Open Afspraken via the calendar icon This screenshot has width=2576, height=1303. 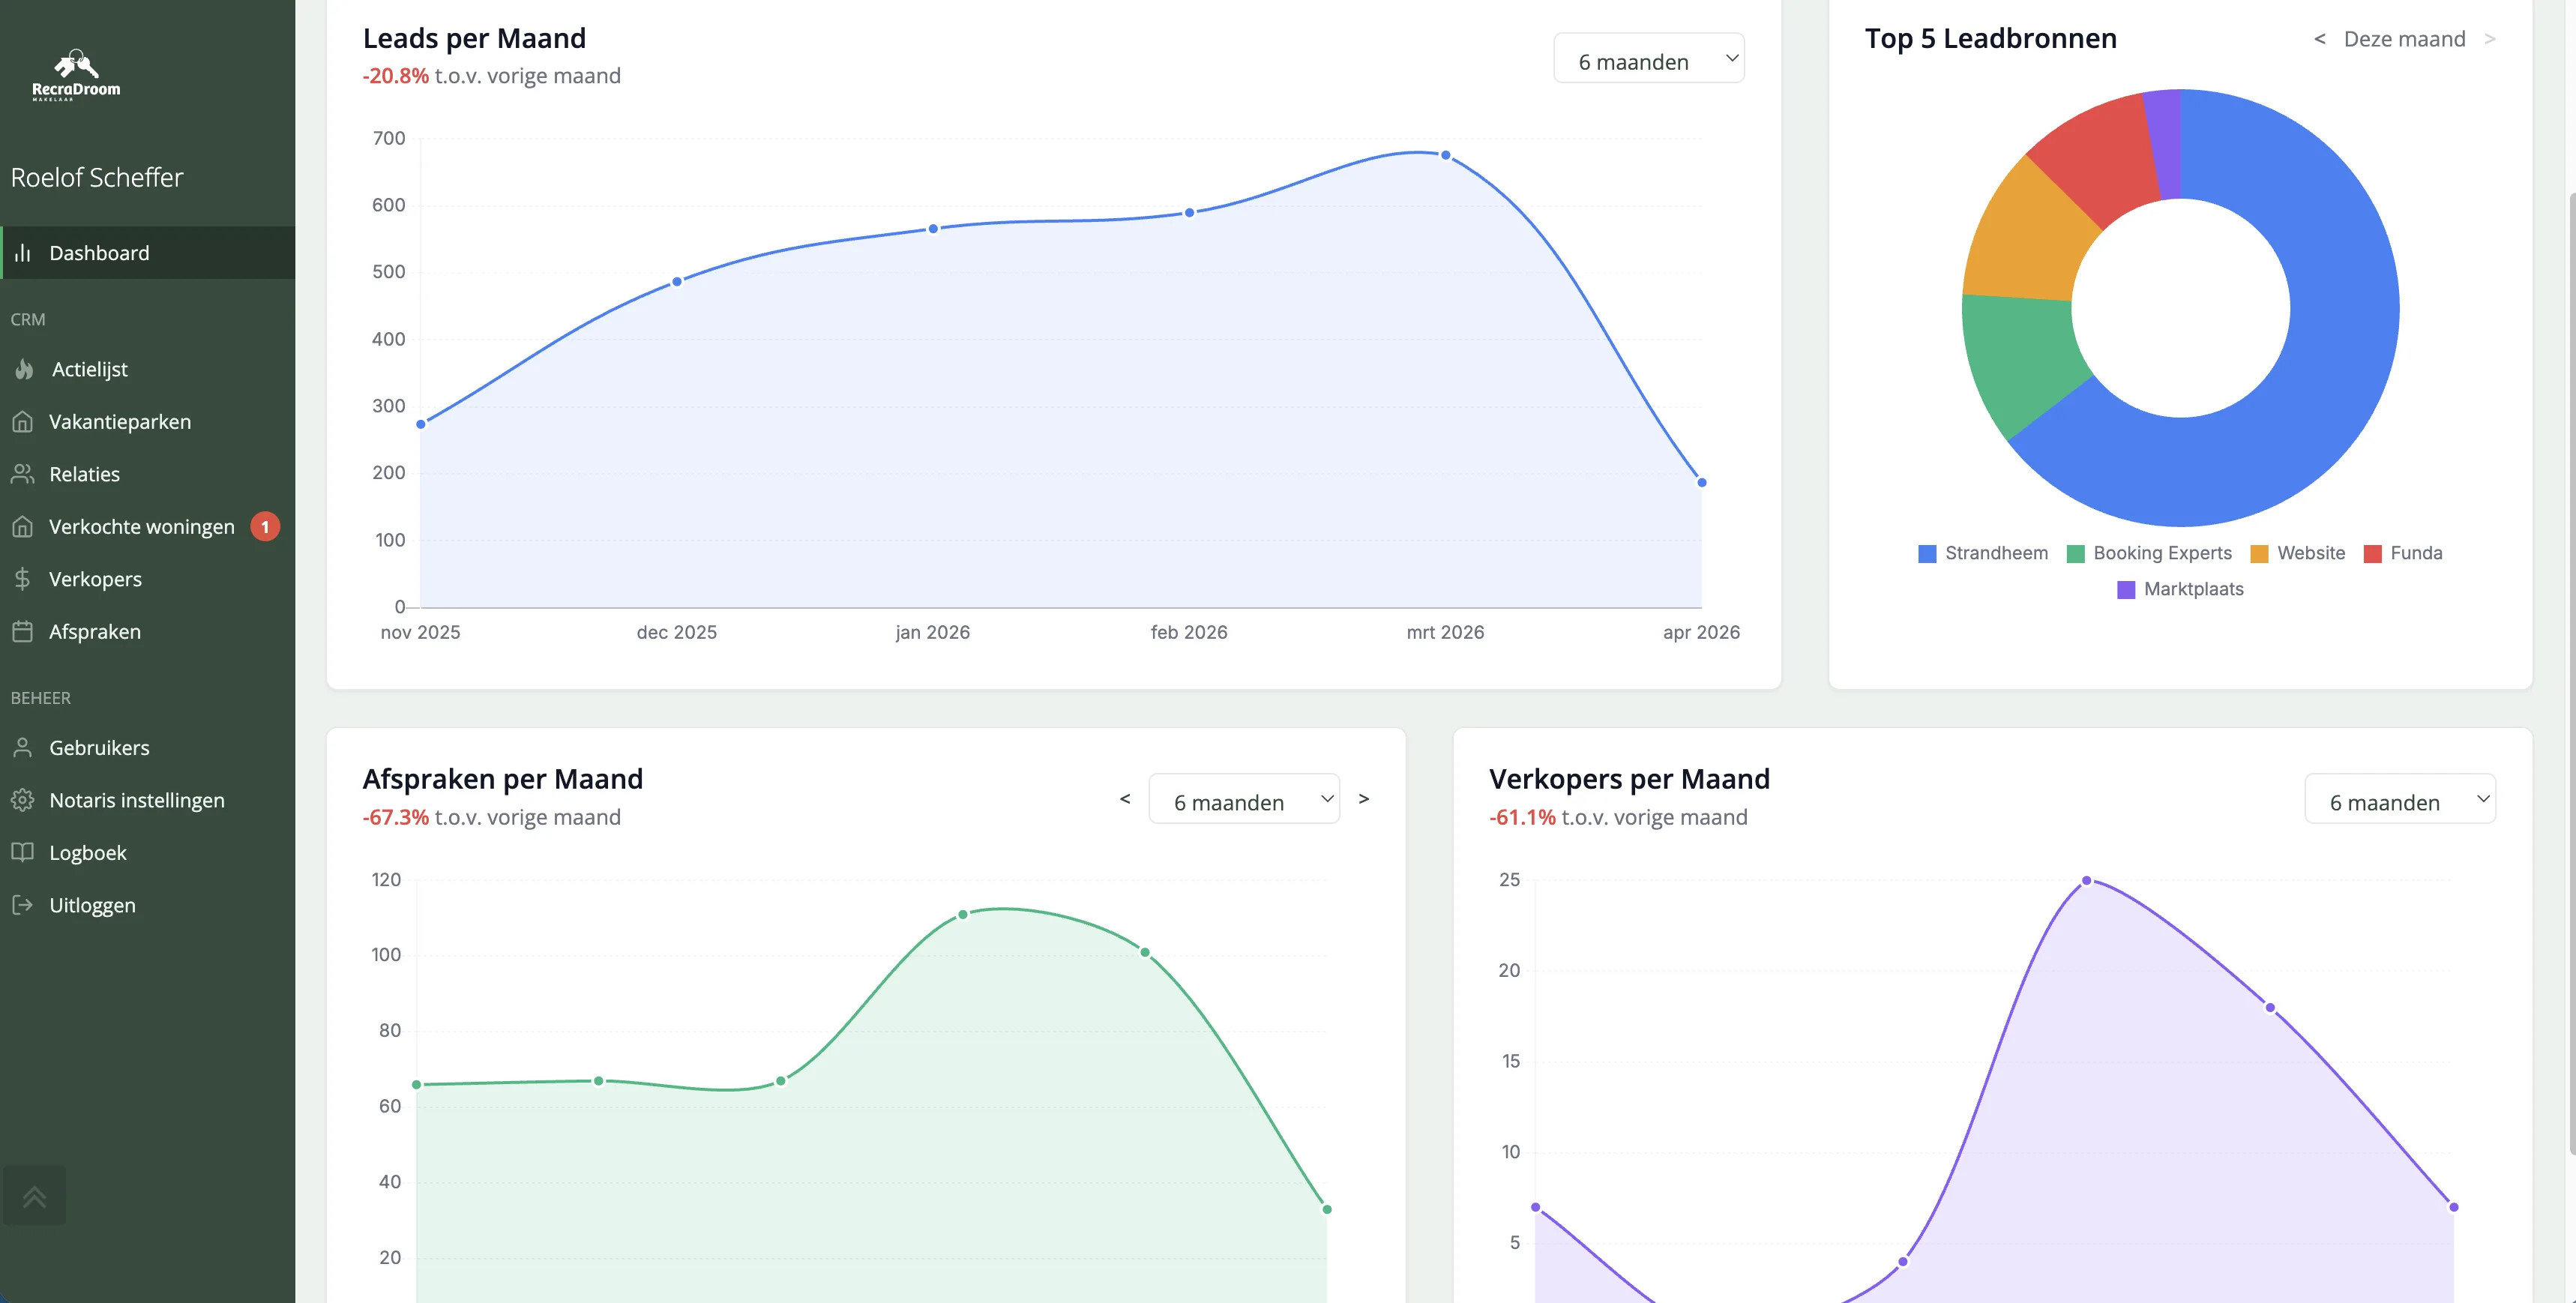point(24,631)
